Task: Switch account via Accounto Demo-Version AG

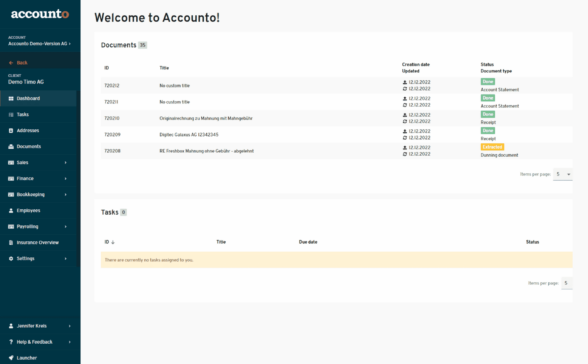Action: tap(39, 44)
